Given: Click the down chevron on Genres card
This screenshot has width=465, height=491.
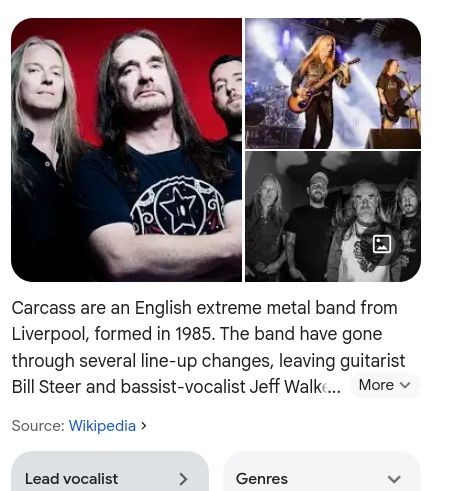Looking at the screenshot, I should coord(394,479).
